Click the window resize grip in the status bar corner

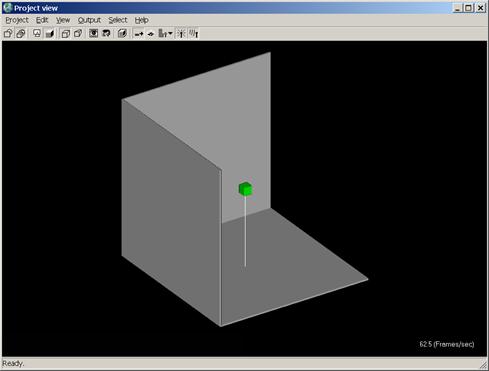[483, 364]
